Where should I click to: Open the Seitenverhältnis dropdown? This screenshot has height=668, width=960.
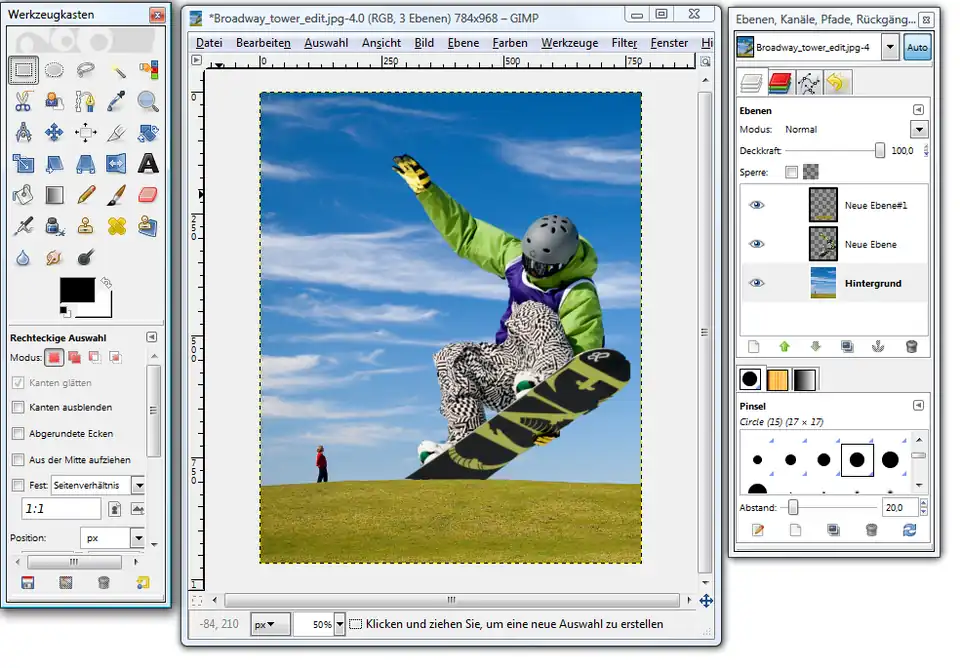(138, 485)
